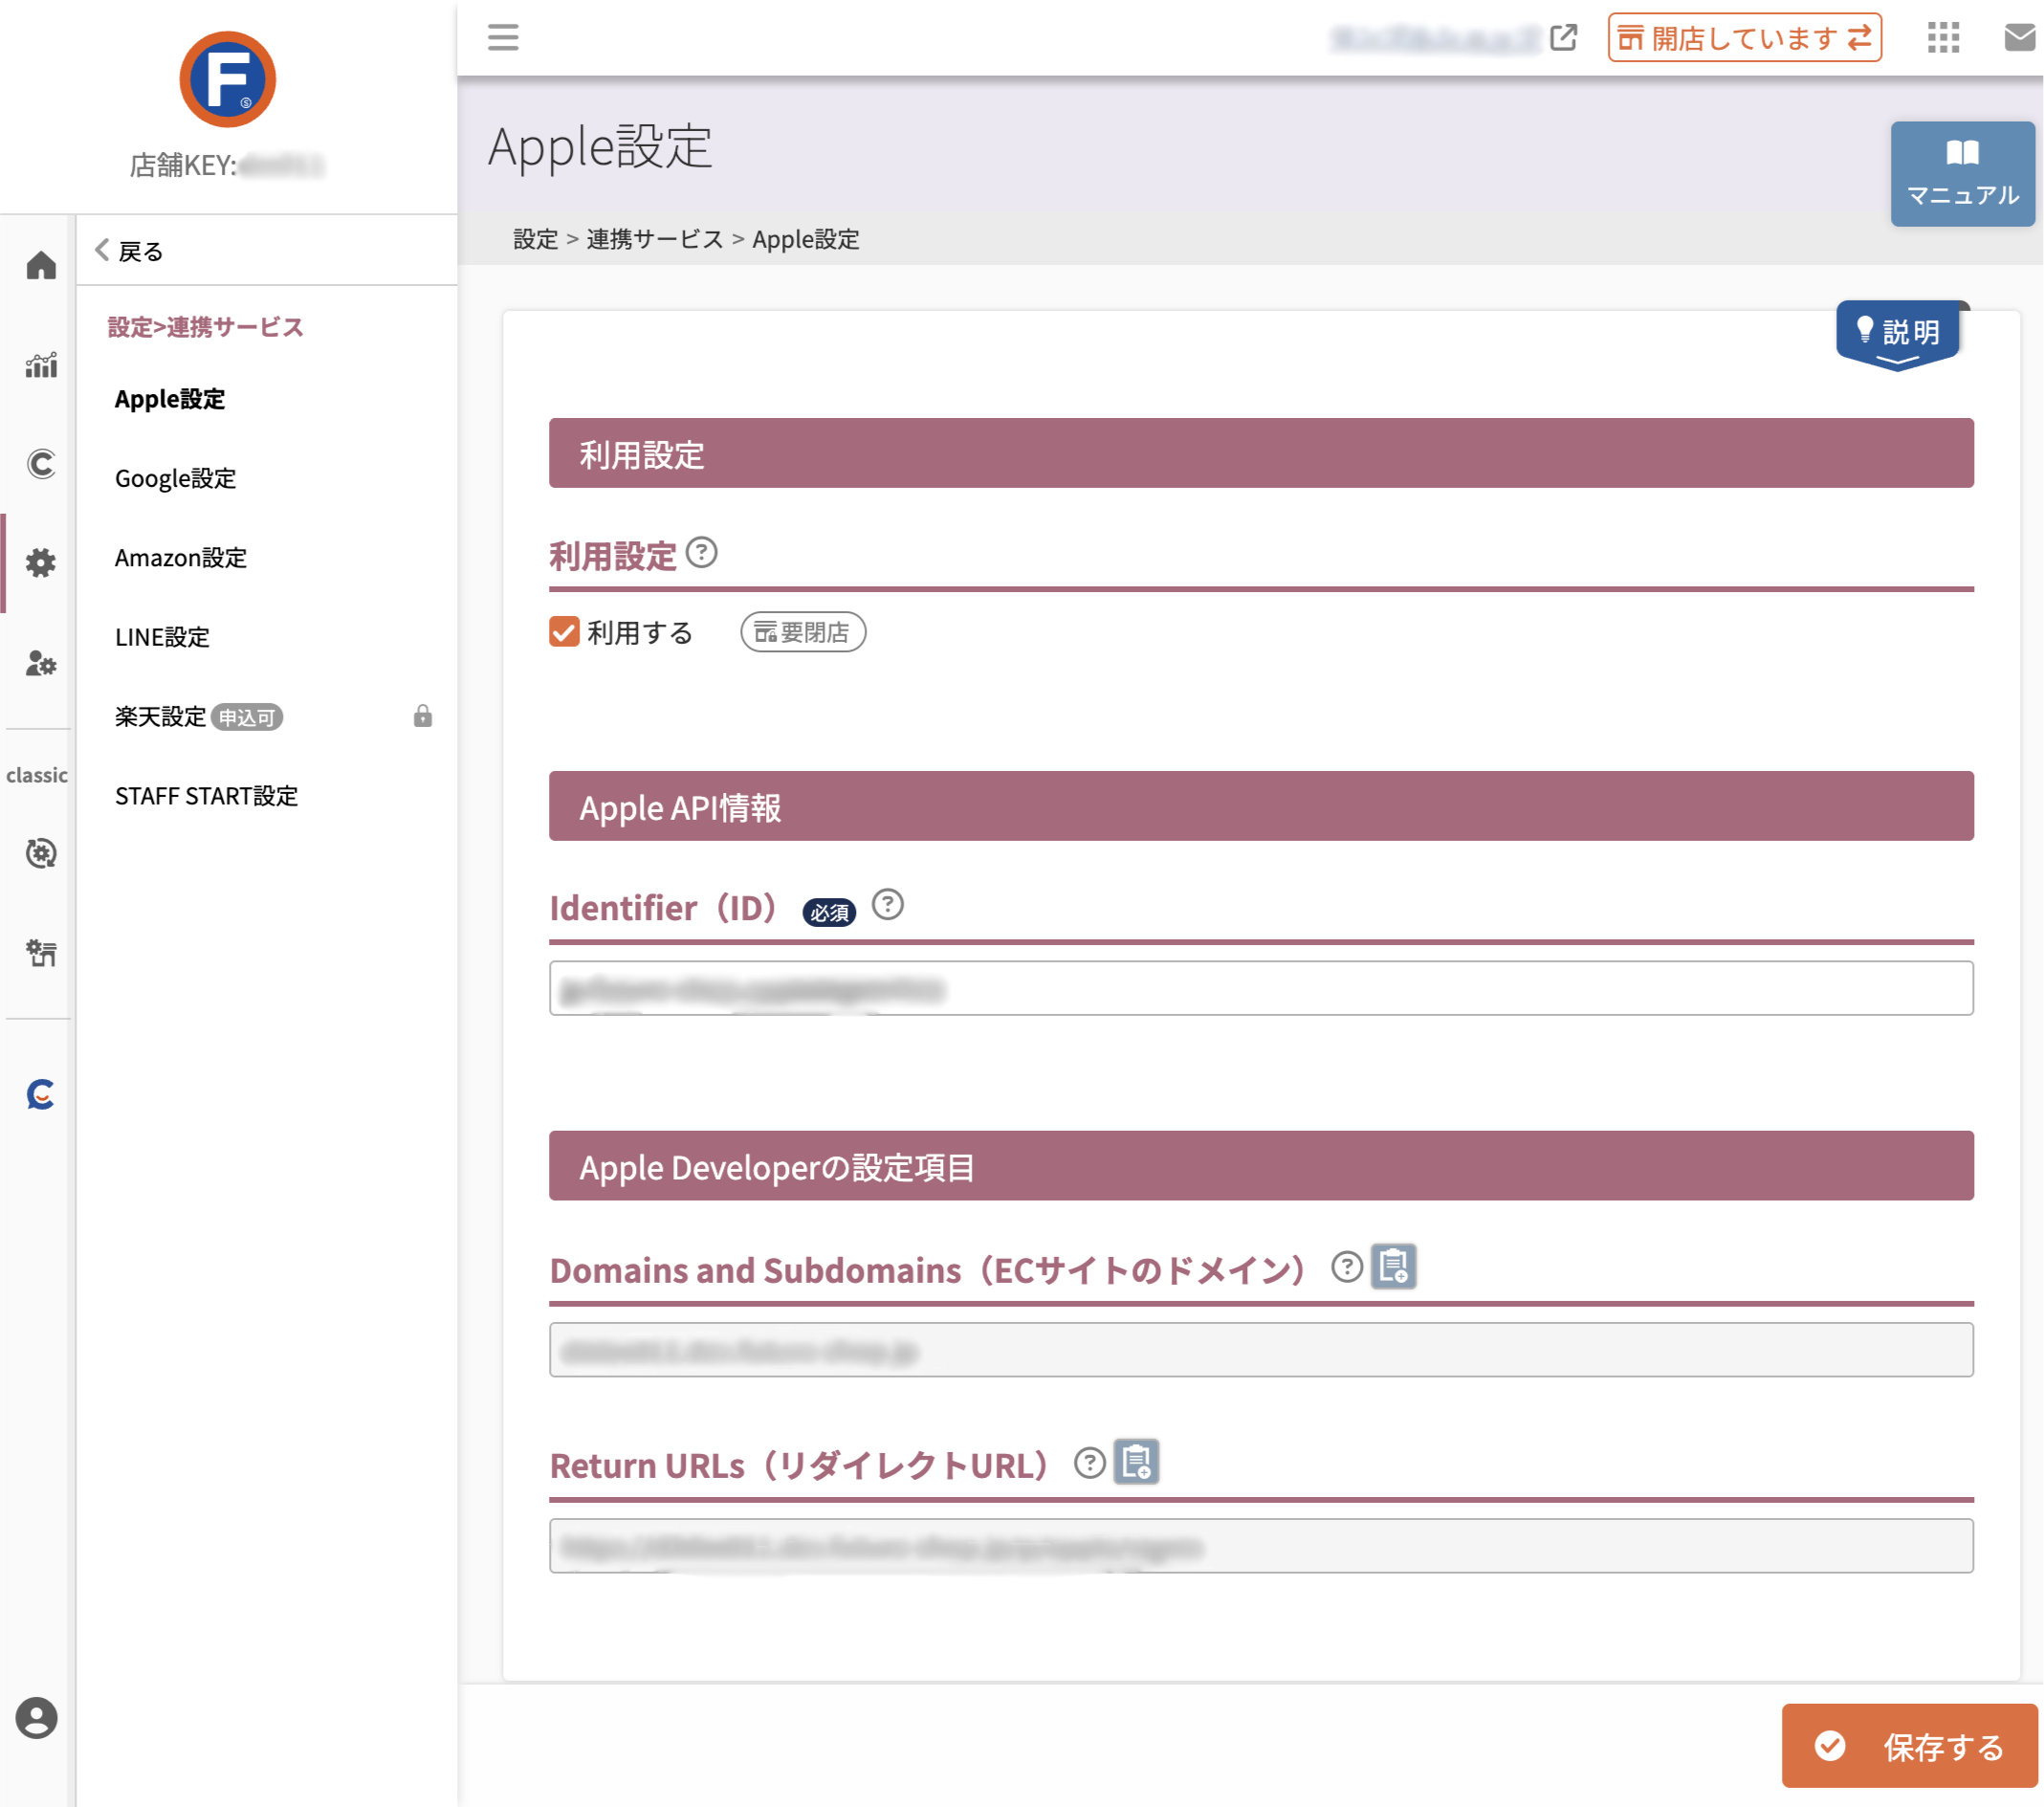Open the apps grid icon
This screenshot has width=2044, height=1807.
1943,38
